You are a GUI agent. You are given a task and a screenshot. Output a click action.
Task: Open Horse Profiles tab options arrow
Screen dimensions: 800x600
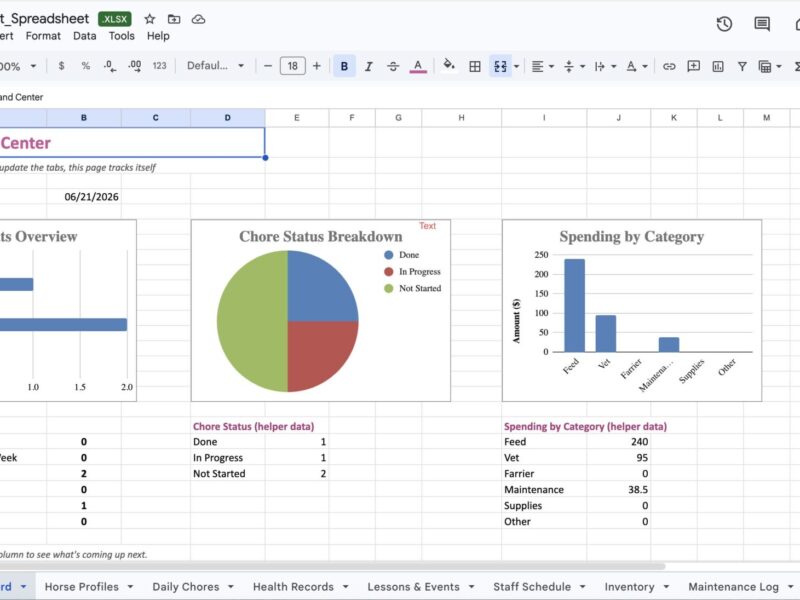click(x=130, y=587)
